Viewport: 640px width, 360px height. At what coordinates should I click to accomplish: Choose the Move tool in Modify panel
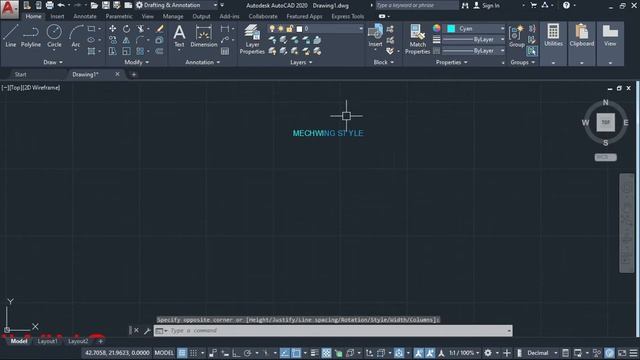[112, 29]
